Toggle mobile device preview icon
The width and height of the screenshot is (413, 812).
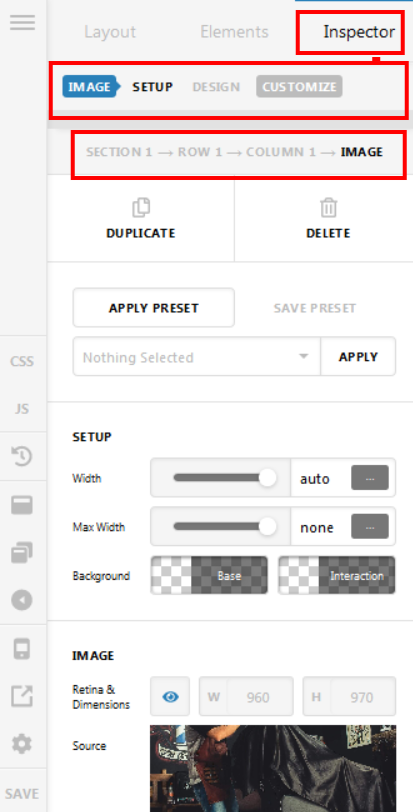coord(22,648)
